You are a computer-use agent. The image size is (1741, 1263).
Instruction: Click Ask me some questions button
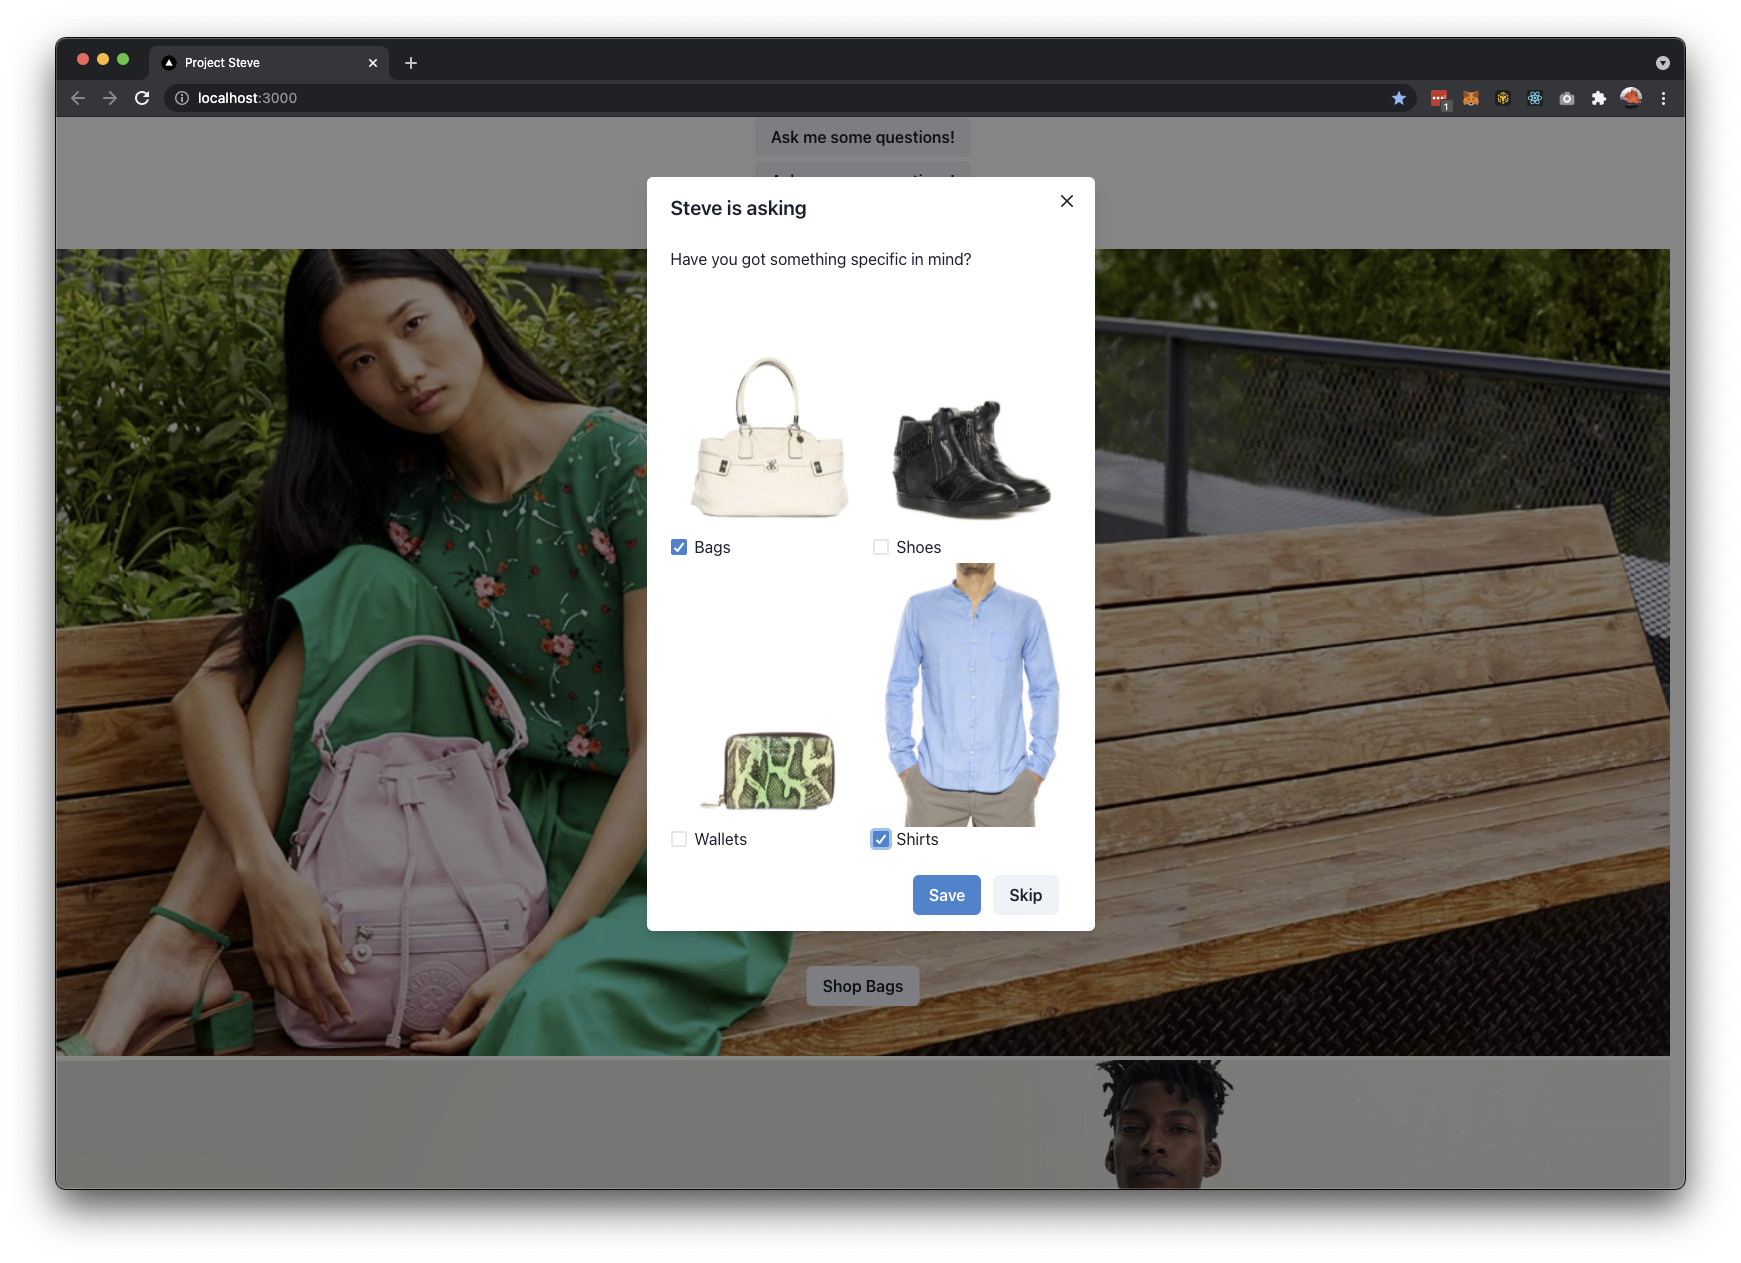tap(863, 137)
